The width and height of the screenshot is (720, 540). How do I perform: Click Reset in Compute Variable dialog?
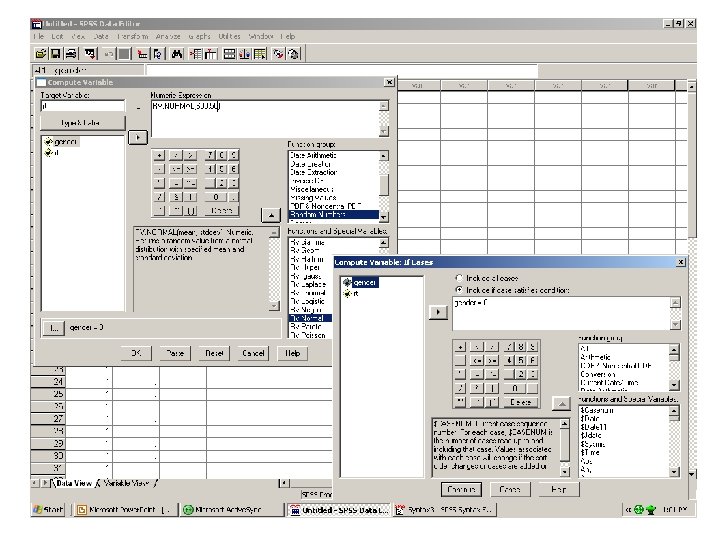[x=214, y=353]
